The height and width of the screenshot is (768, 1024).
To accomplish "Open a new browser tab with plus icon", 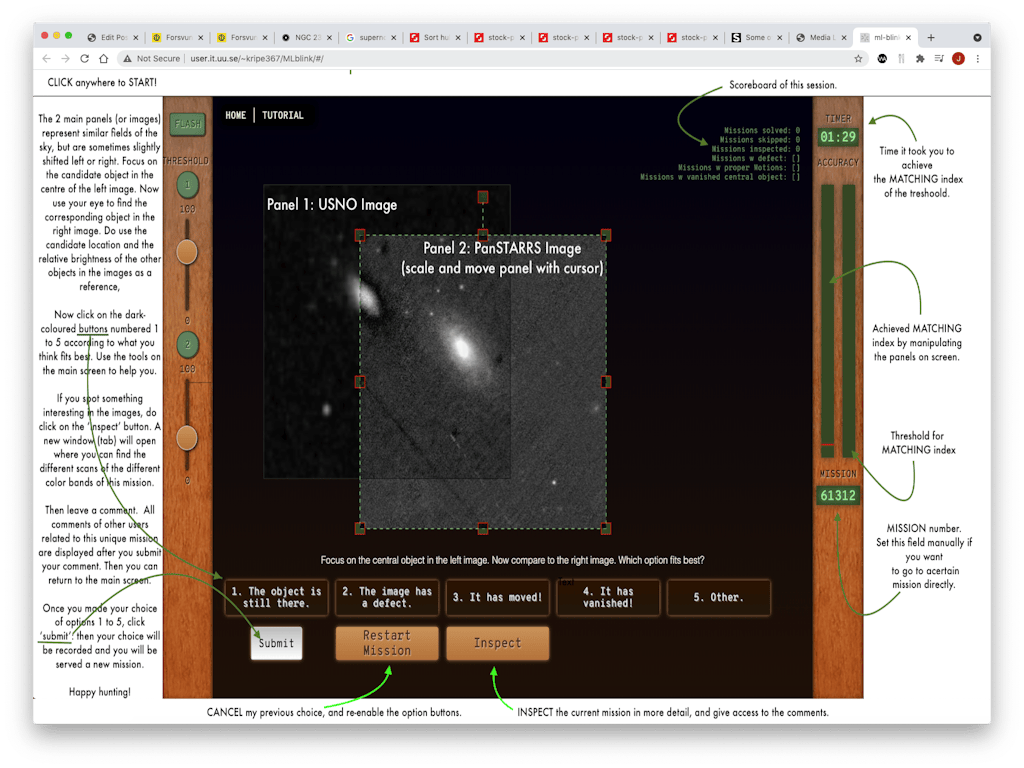I will (931, 37).
